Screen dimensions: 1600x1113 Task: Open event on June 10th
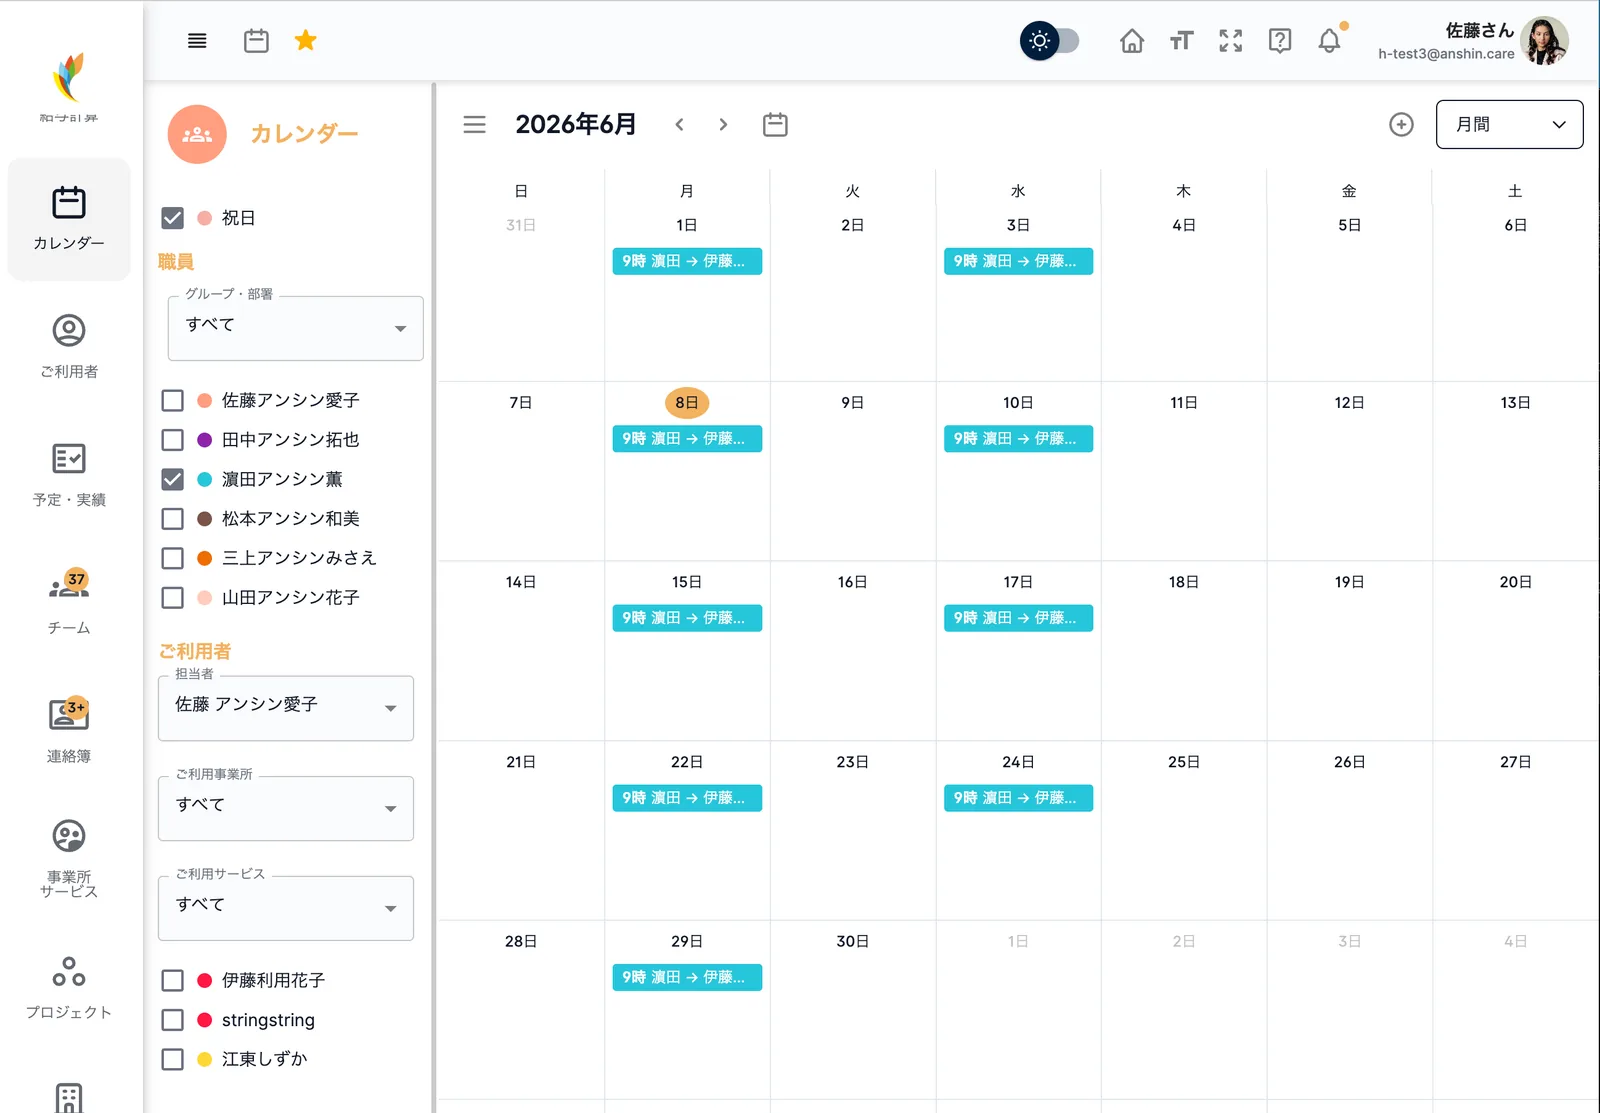coord(1018,439)
